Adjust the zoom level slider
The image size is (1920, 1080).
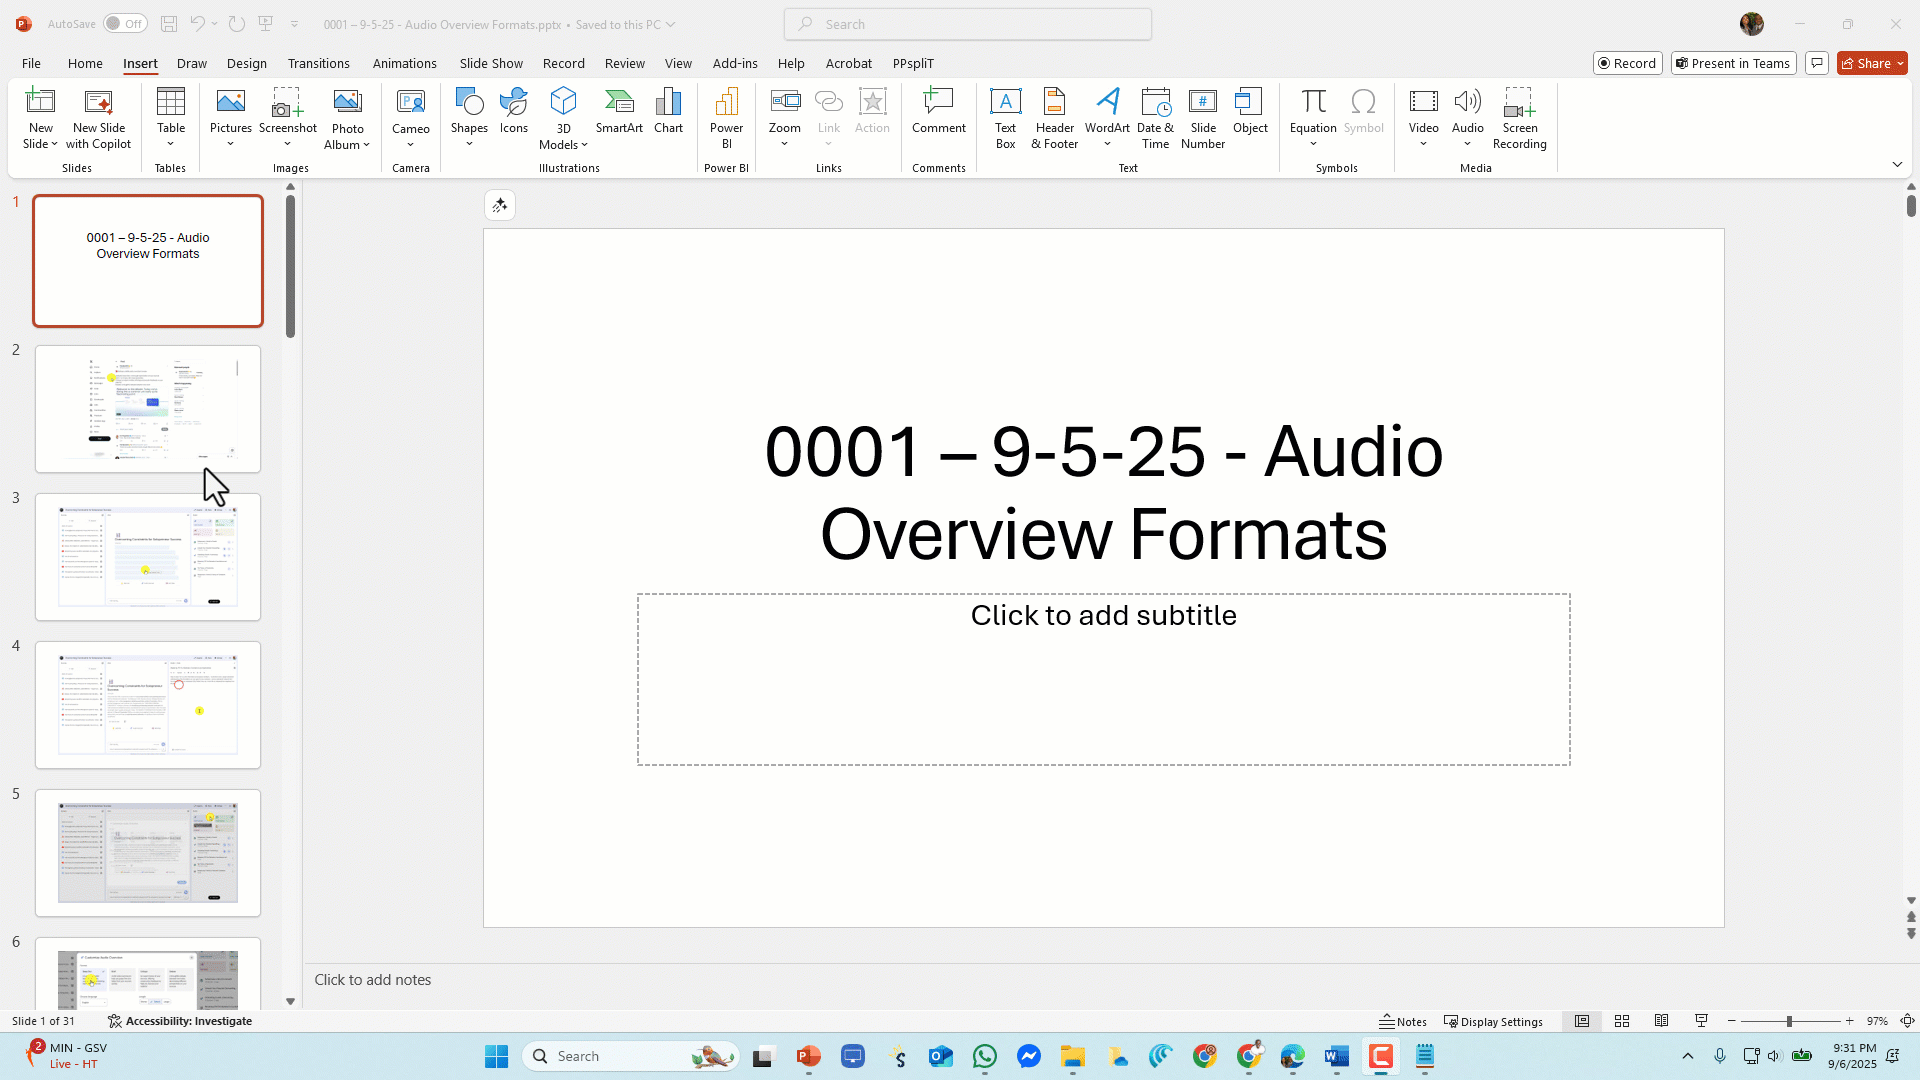[1789, 1021]
